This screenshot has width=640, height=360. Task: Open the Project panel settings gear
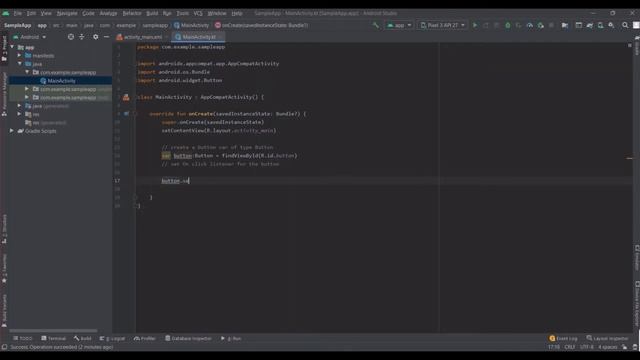(96, 37)
